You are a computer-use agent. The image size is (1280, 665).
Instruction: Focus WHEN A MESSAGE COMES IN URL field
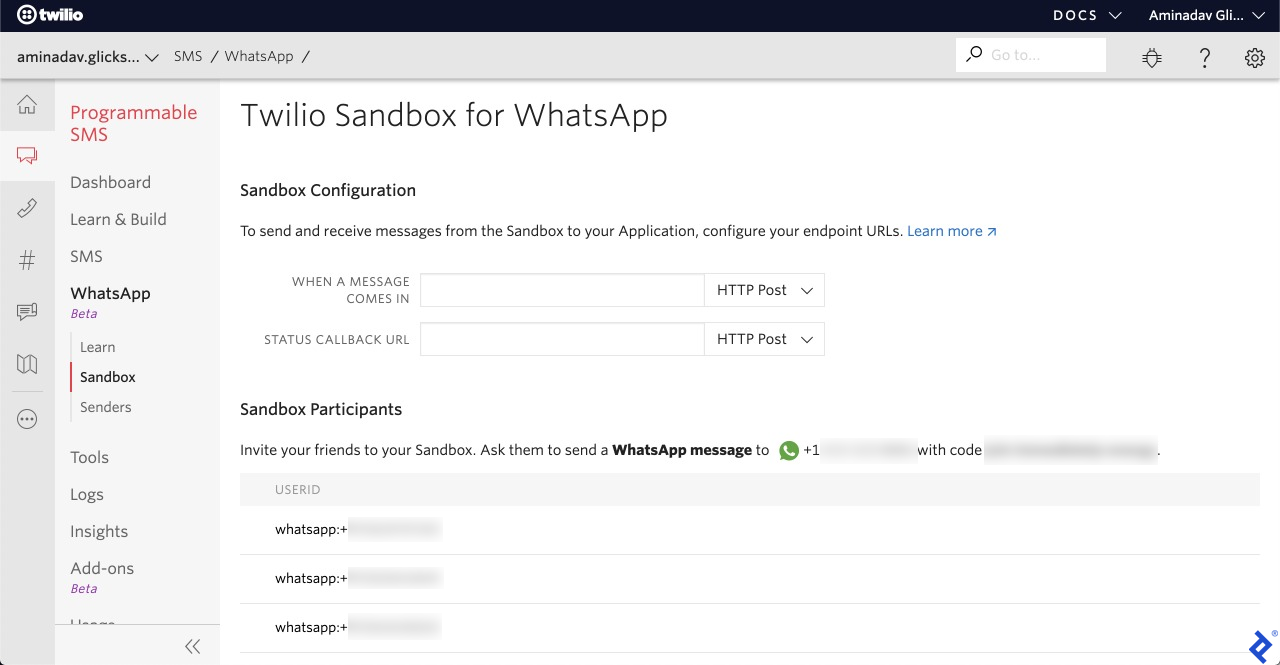pyautogui.click(x=562, y=290)
